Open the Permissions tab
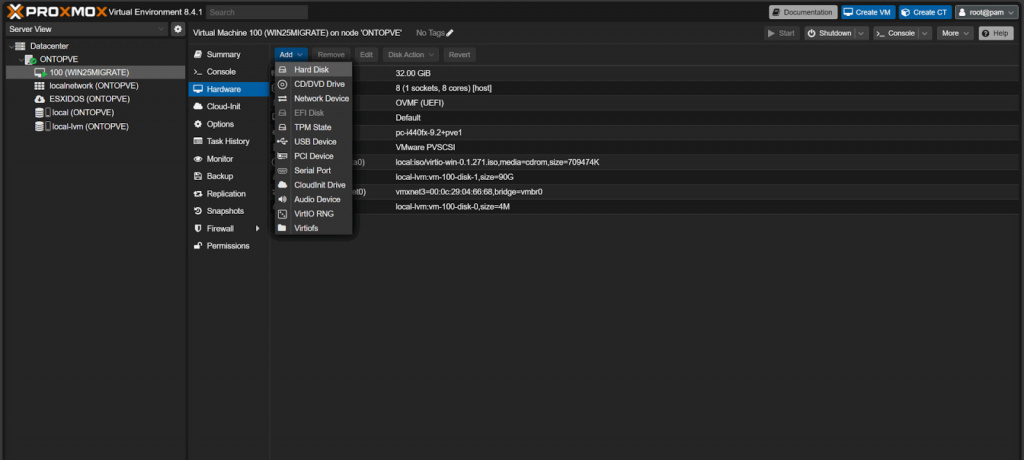The width and height of the screenshot is (1024, 460). click(229, 246)
